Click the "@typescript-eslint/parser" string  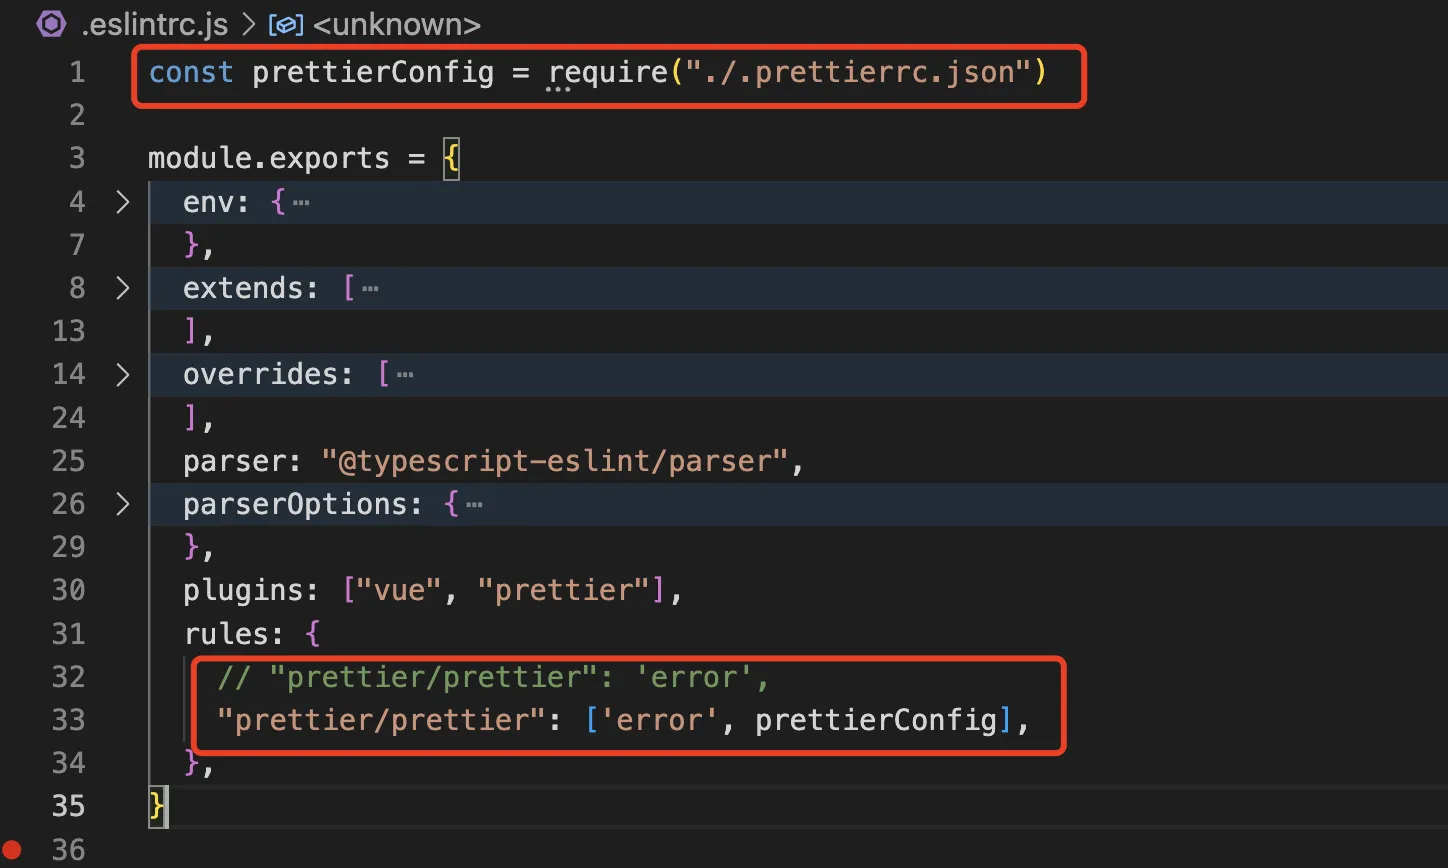555,461
